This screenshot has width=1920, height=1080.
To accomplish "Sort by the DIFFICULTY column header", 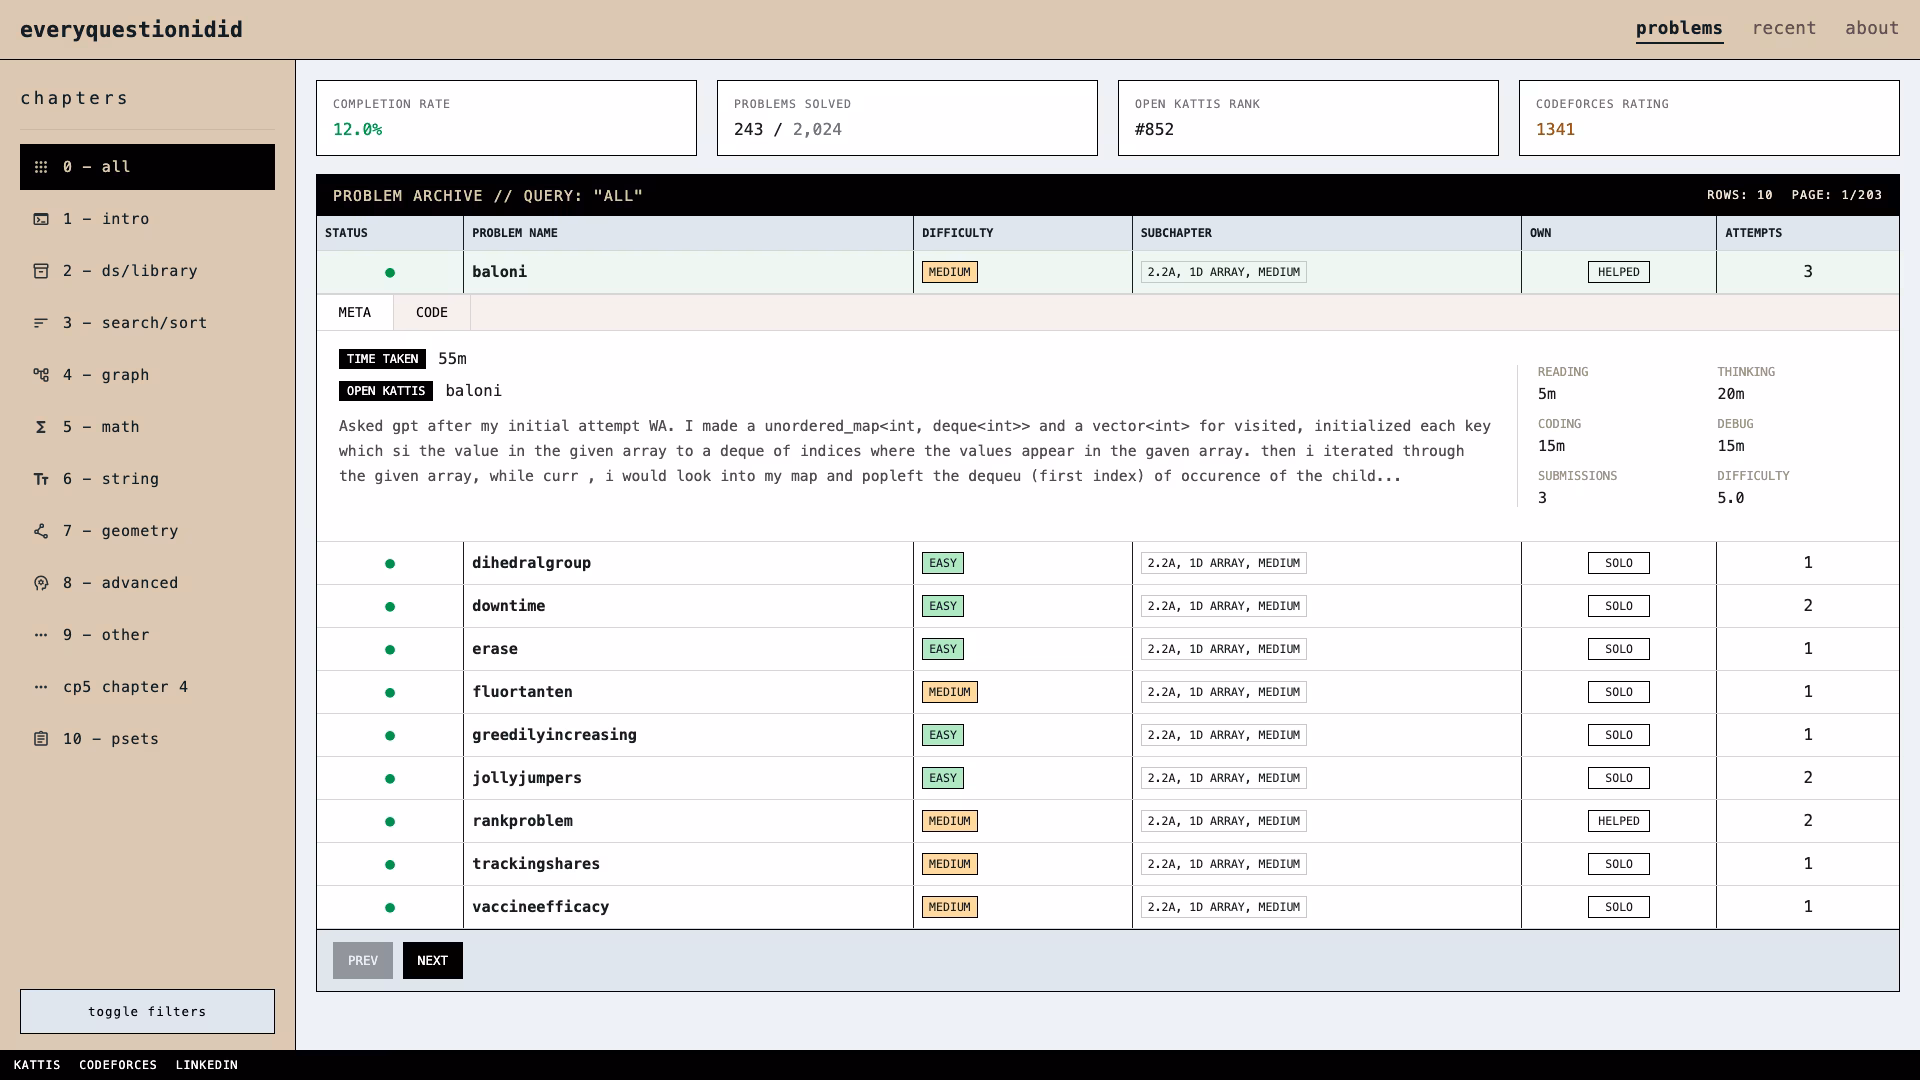I will point(957,233).
